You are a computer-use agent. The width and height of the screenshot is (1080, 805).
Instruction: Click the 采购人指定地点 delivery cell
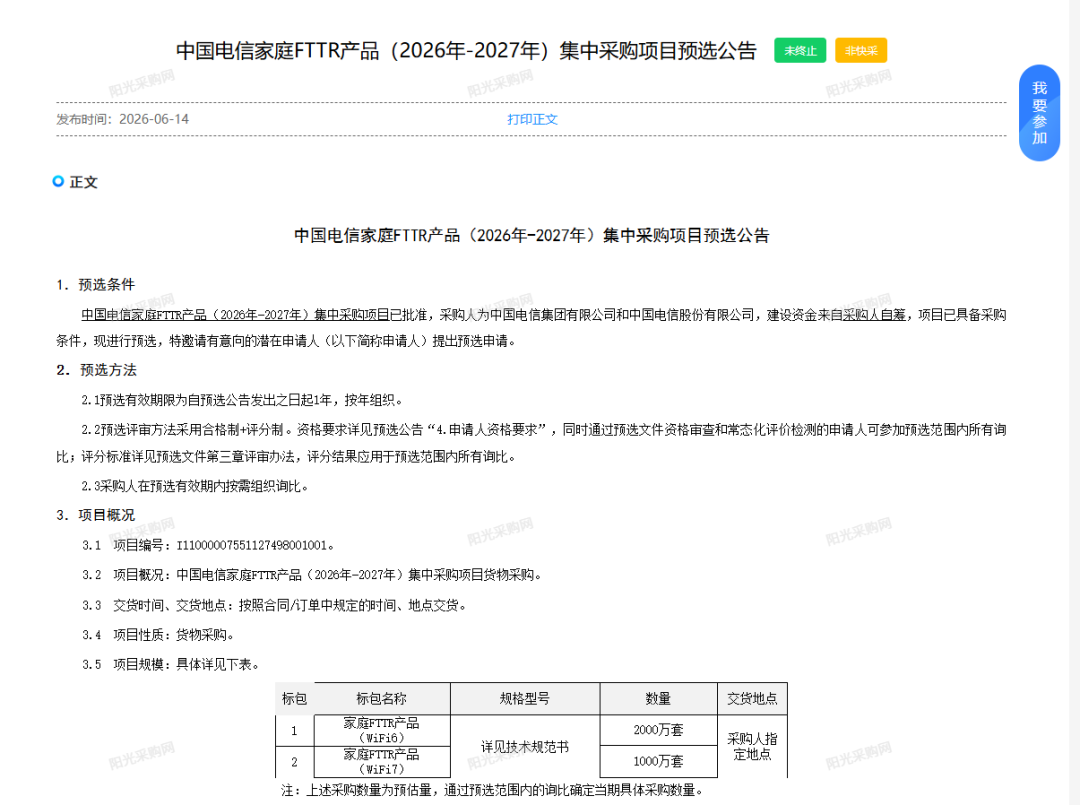tap(752, 746)
